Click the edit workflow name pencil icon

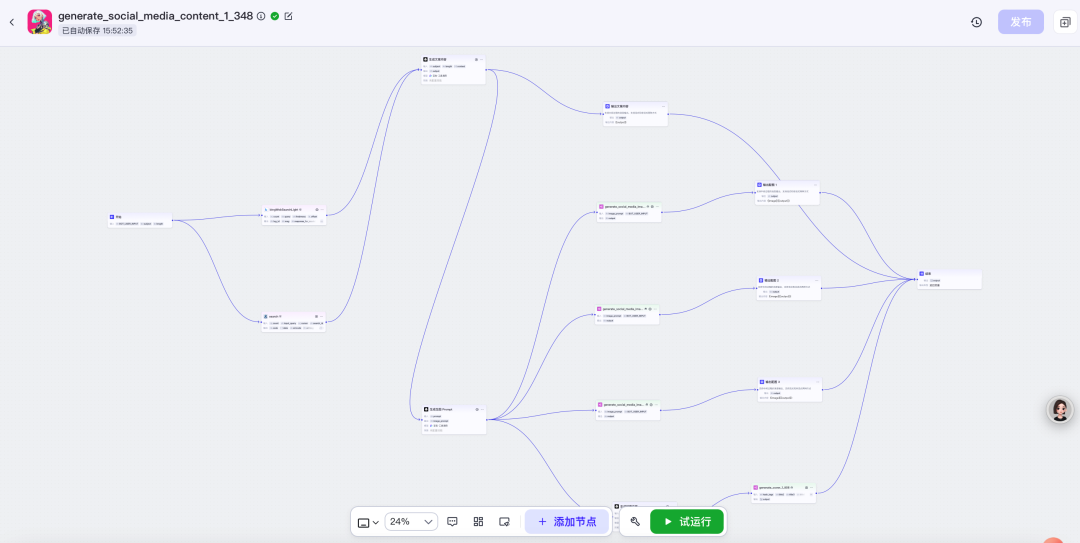[289, 16]
